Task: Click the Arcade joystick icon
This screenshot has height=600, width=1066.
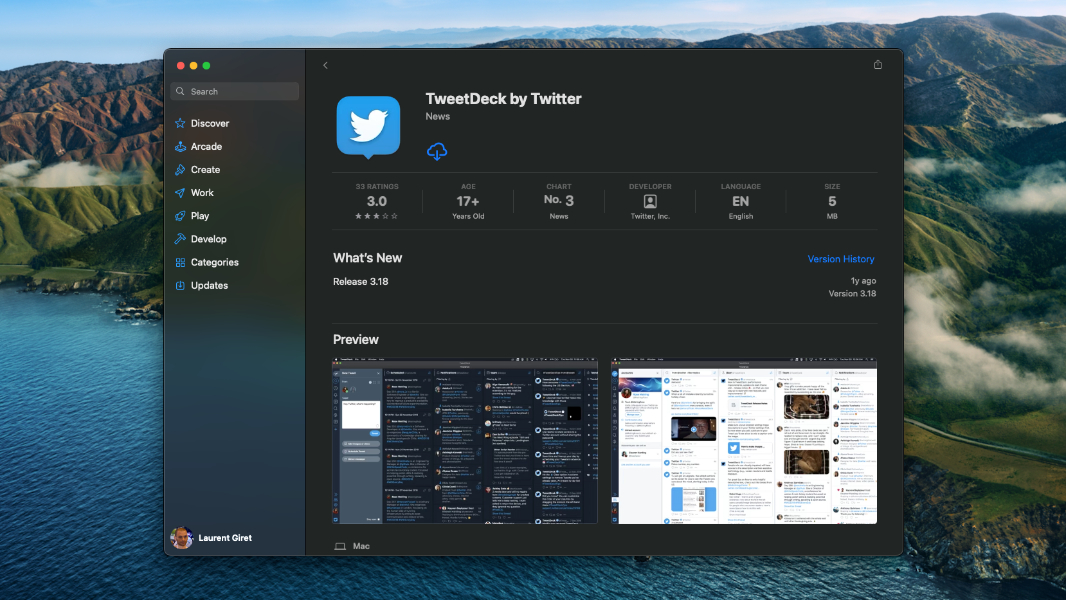Action: pyautogui.click(x=180, y=146)
